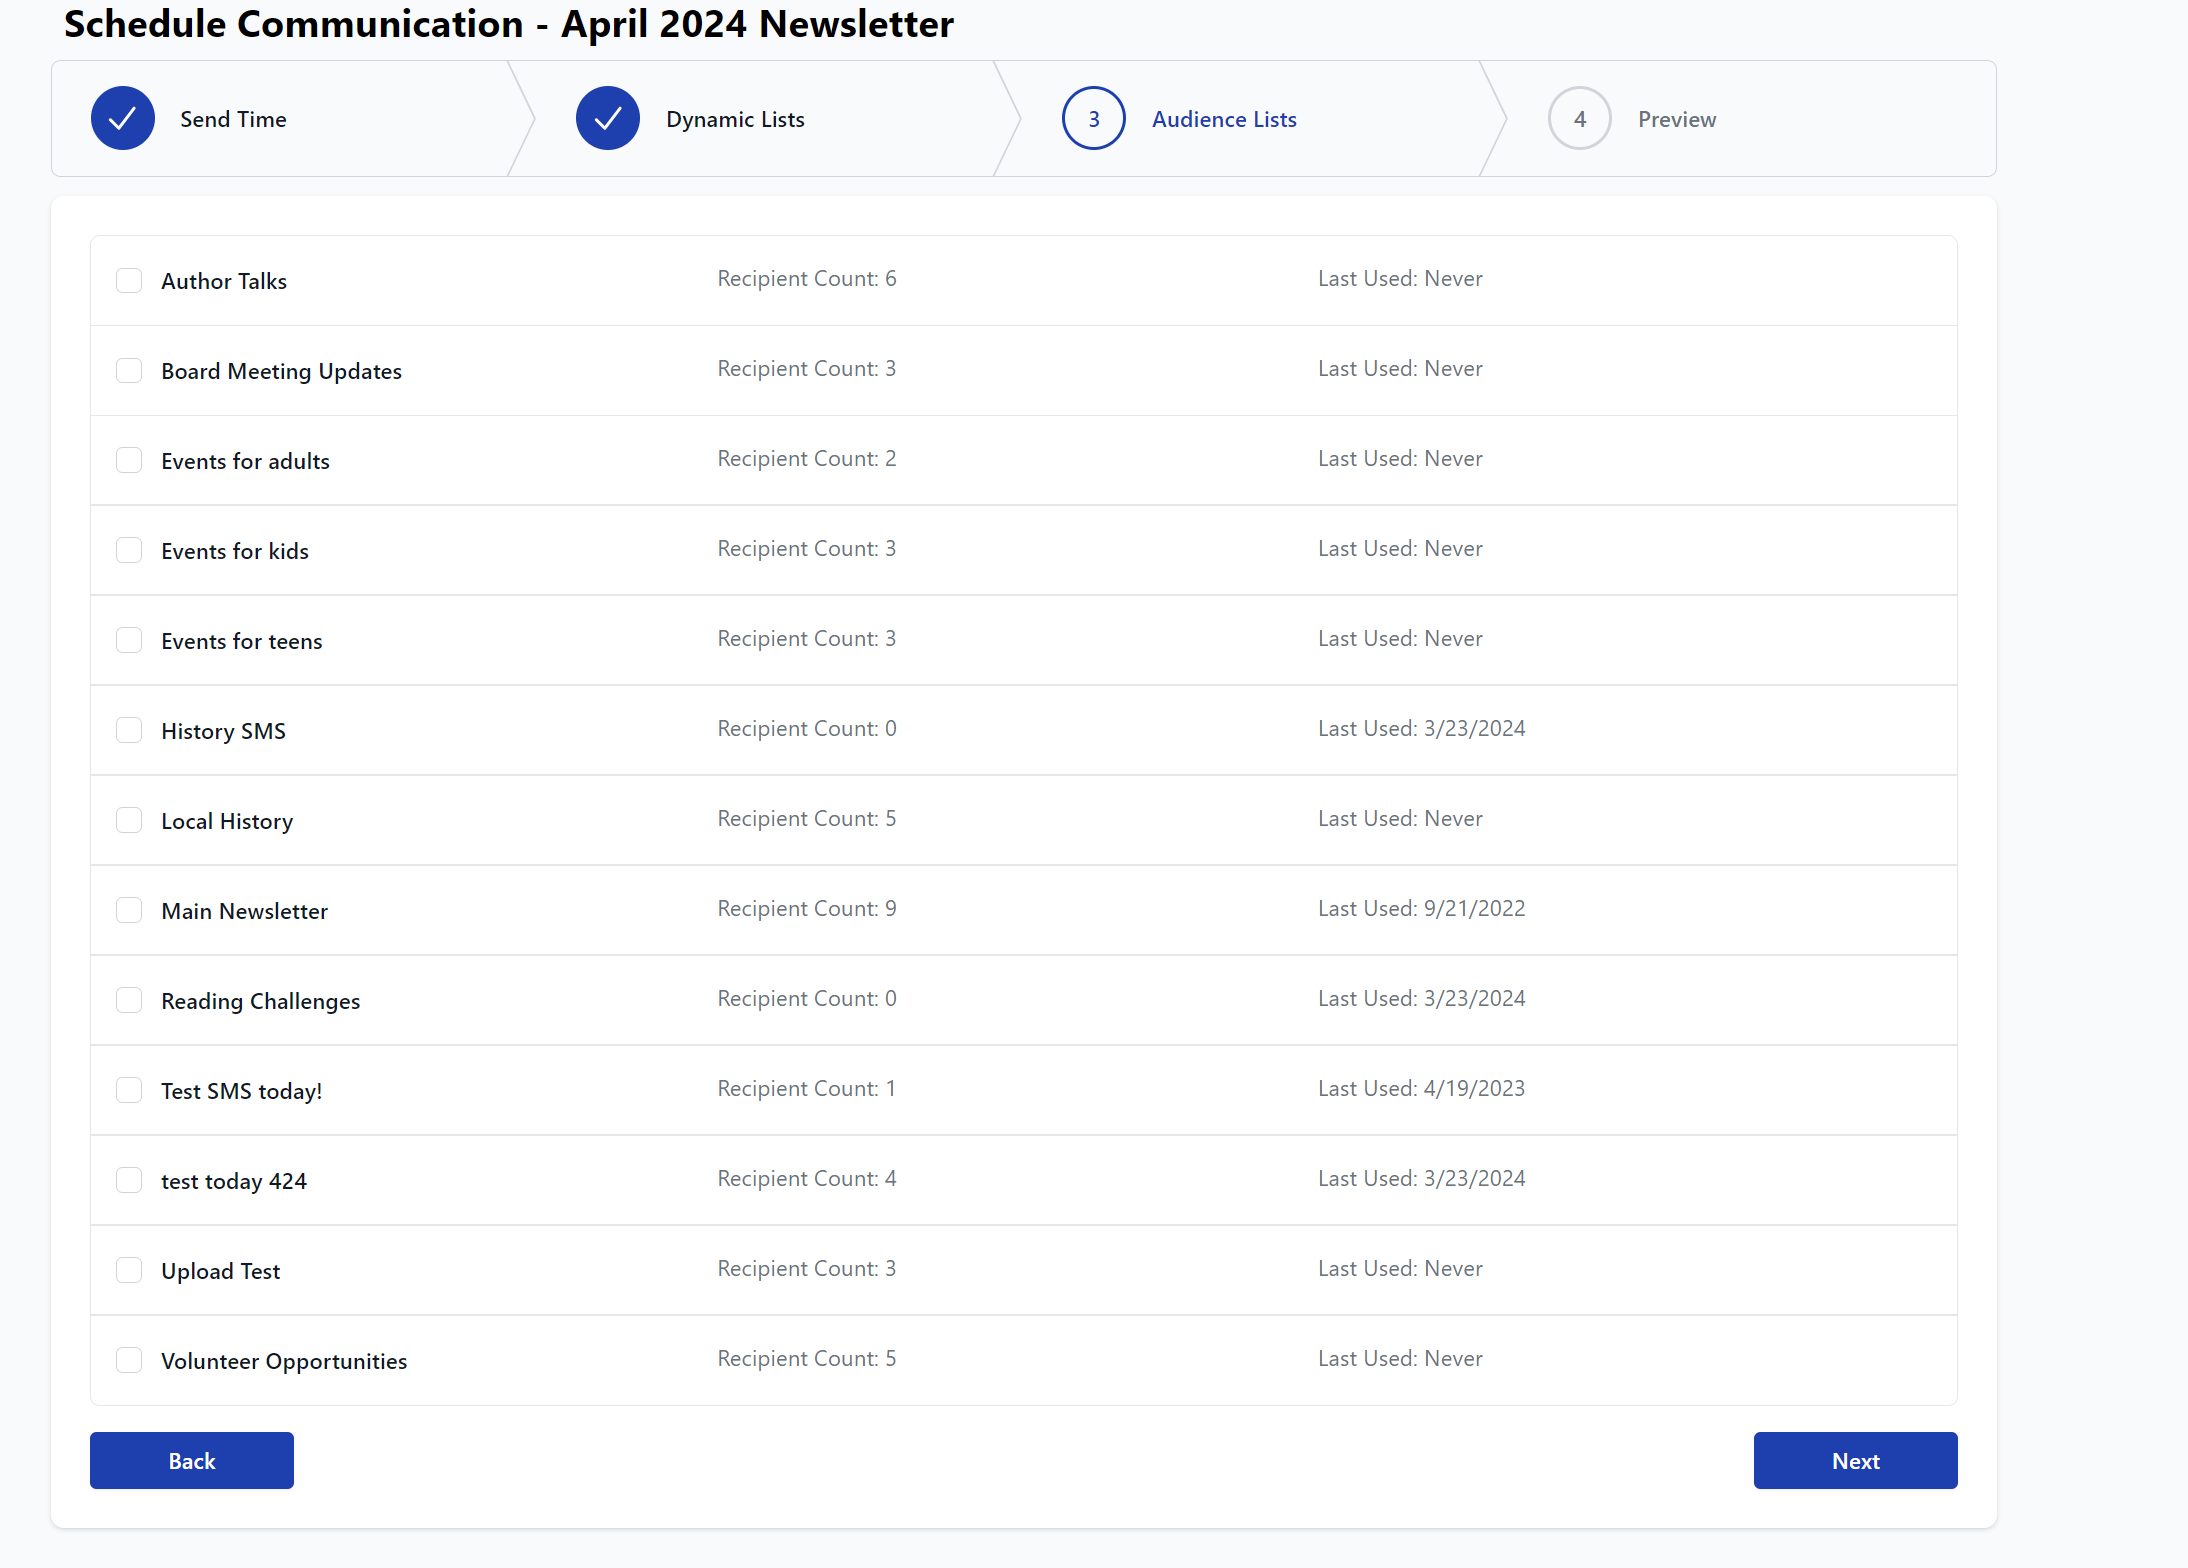Go to the Dynamic Lists step
The width and height of the screenshot is (2188, 1568).
pos(735,119)
